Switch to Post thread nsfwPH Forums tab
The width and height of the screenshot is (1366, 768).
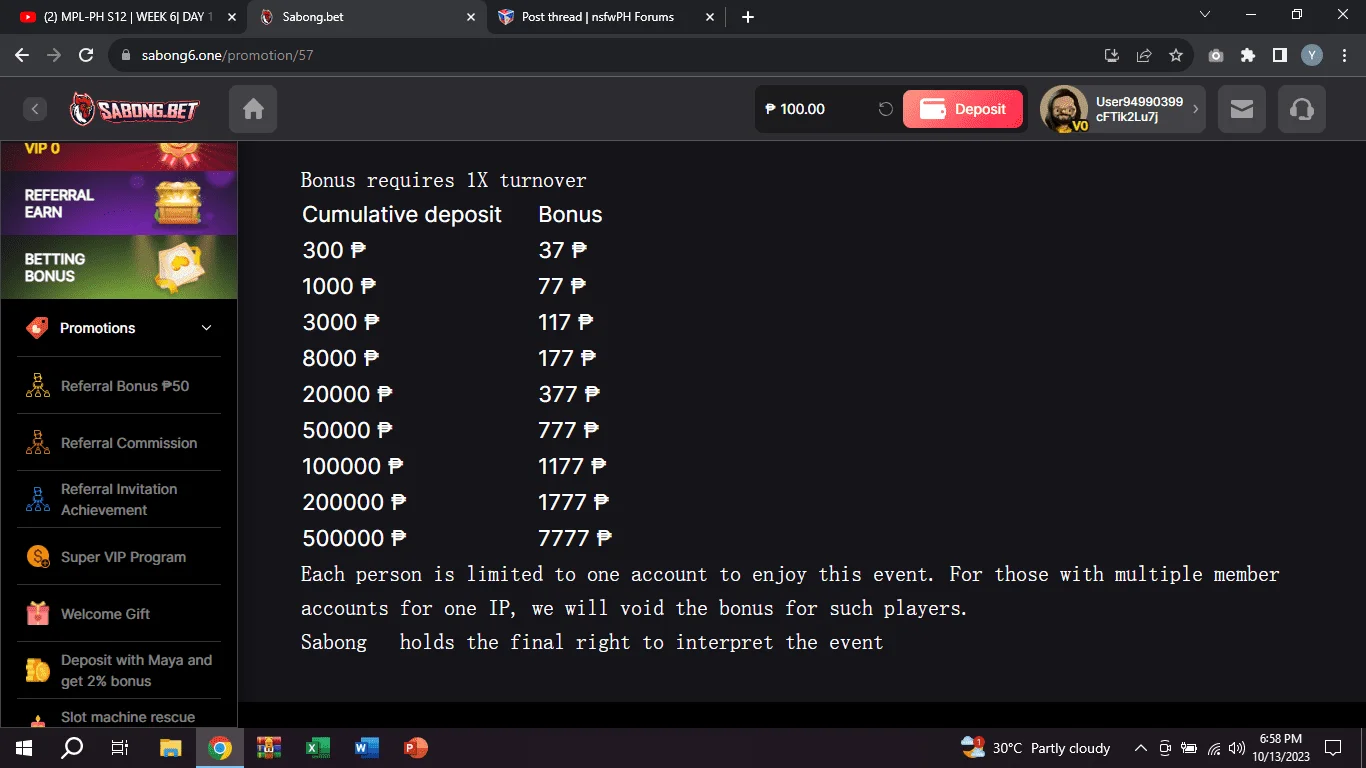(x=606, y=17)
